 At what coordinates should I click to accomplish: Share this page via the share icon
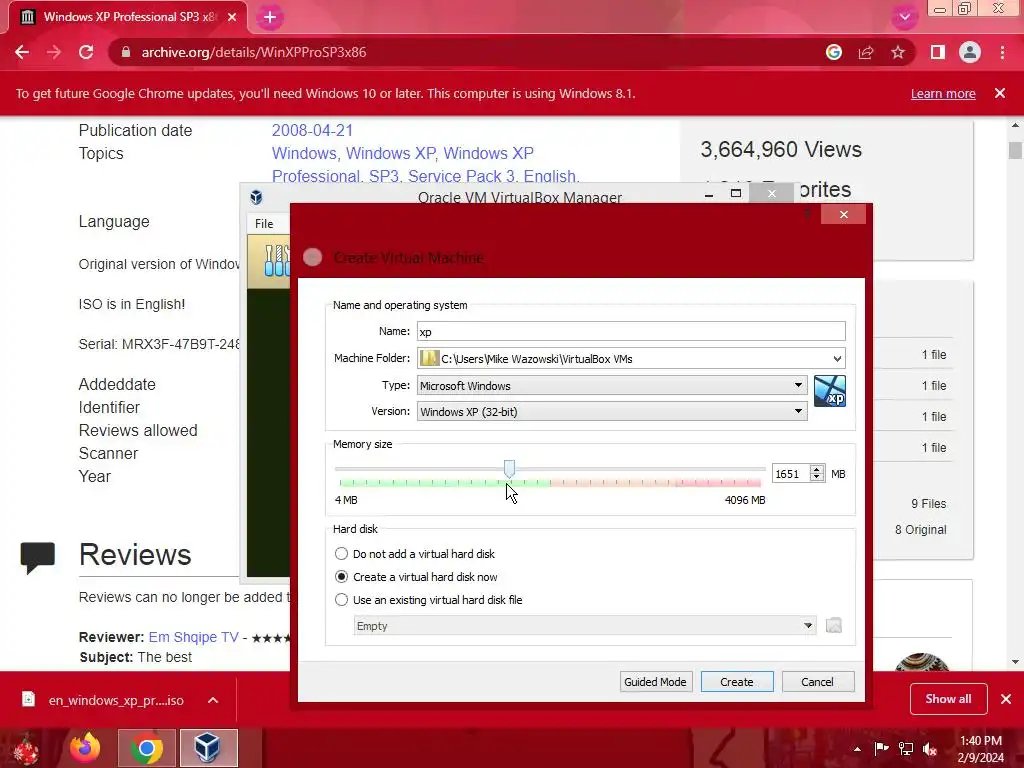pyautogui.click(x=866, y=52)
